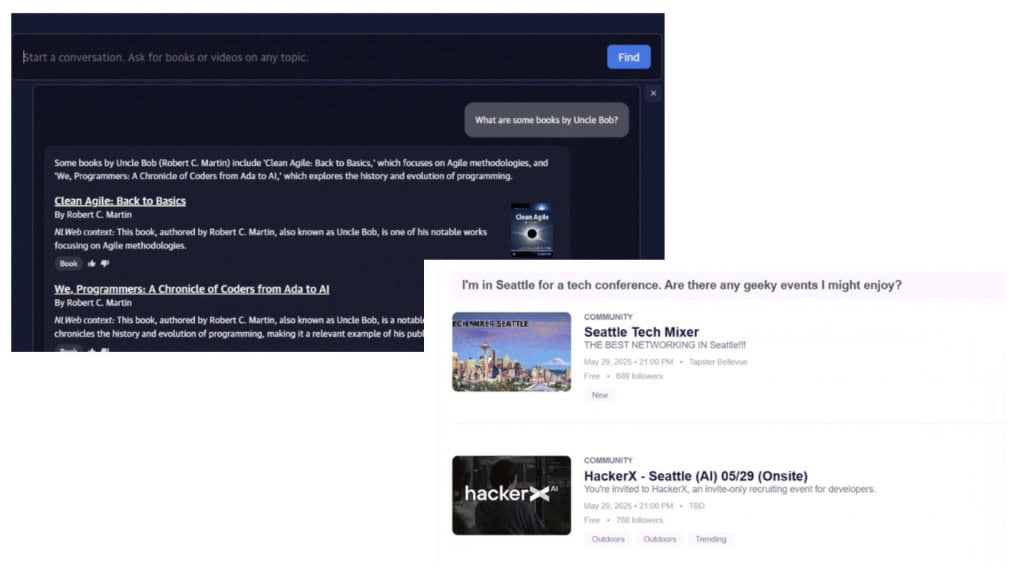Click the 'Tapster Bellevue' venue text
The image size is (1024, 576).
coord(718,362)
